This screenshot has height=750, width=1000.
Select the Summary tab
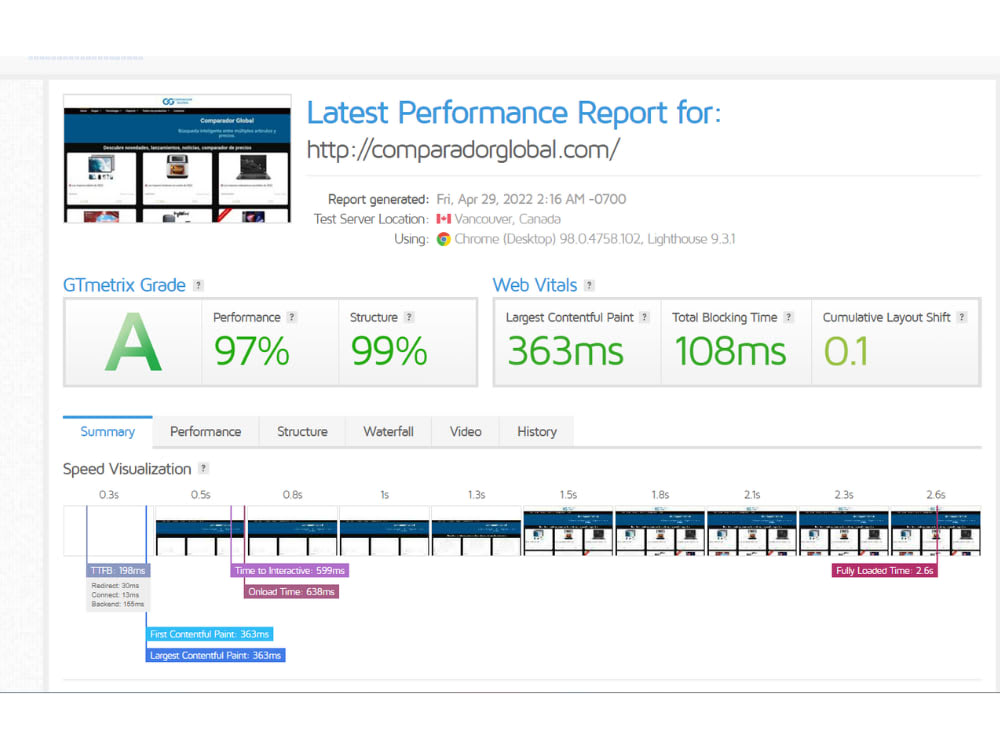(x=108, y=432)
